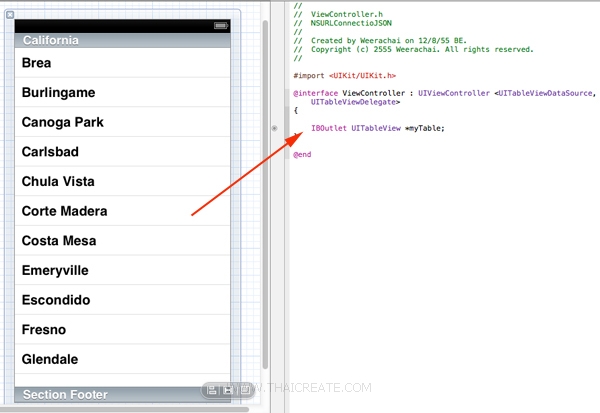This screenshot has height=413, width=600.
Task: Click the @end keyword in code
Action: [302, 155]
